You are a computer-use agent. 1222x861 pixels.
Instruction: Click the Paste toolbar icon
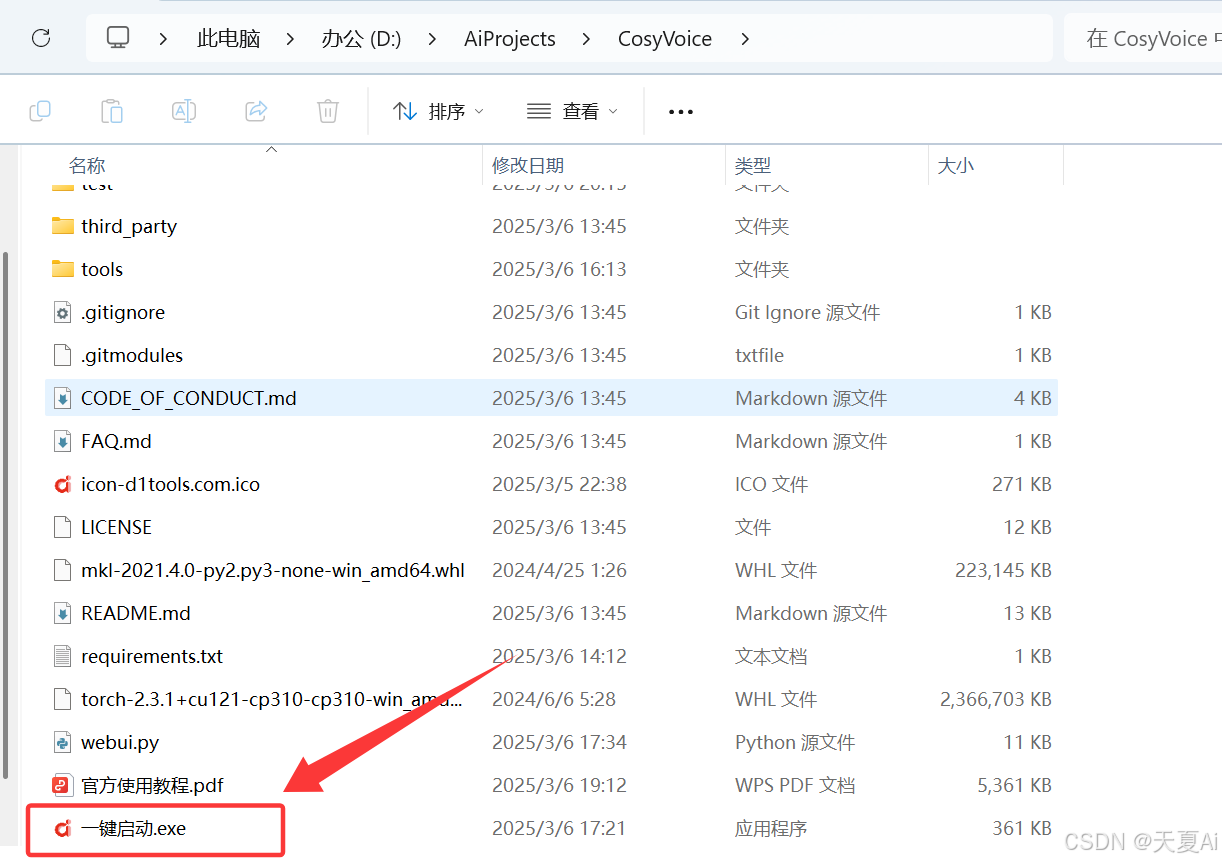(112, 111)
